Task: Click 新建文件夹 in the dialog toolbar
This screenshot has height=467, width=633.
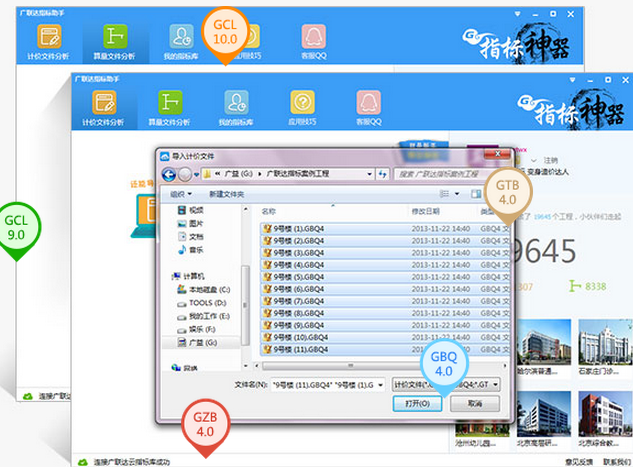Action: pyautogui.click(x=226, y=194)
